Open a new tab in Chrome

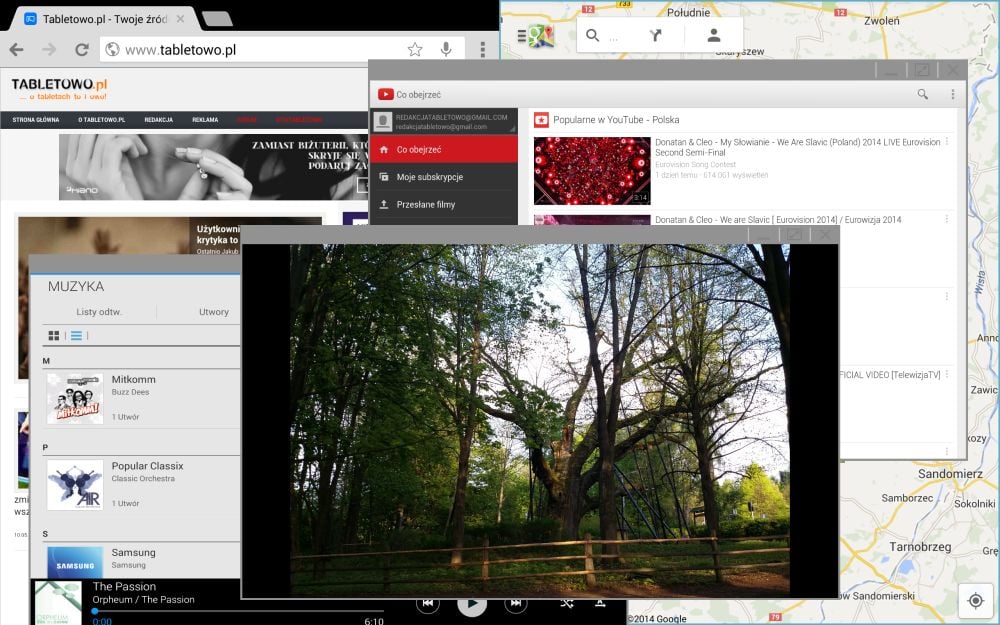[217, 19]
